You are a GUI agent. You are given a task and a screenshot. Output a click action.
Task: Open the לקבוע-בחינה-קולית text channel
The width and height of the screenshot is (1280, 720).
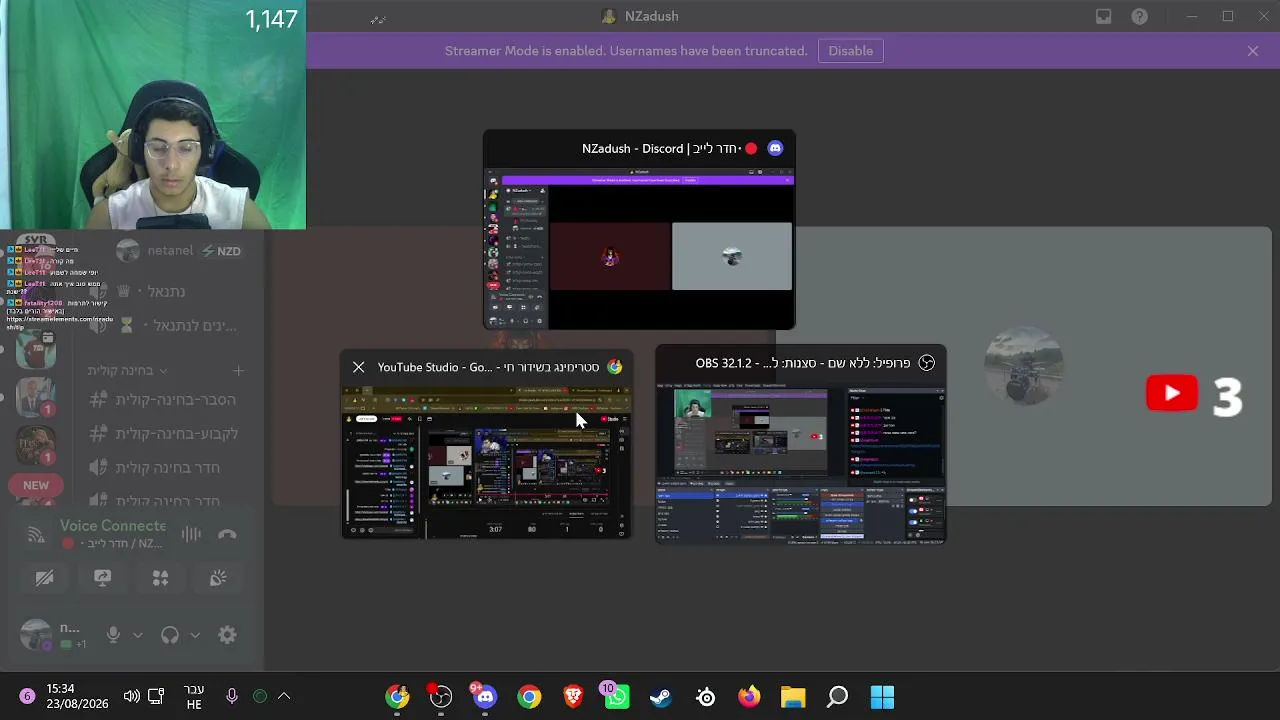(164, 434)
